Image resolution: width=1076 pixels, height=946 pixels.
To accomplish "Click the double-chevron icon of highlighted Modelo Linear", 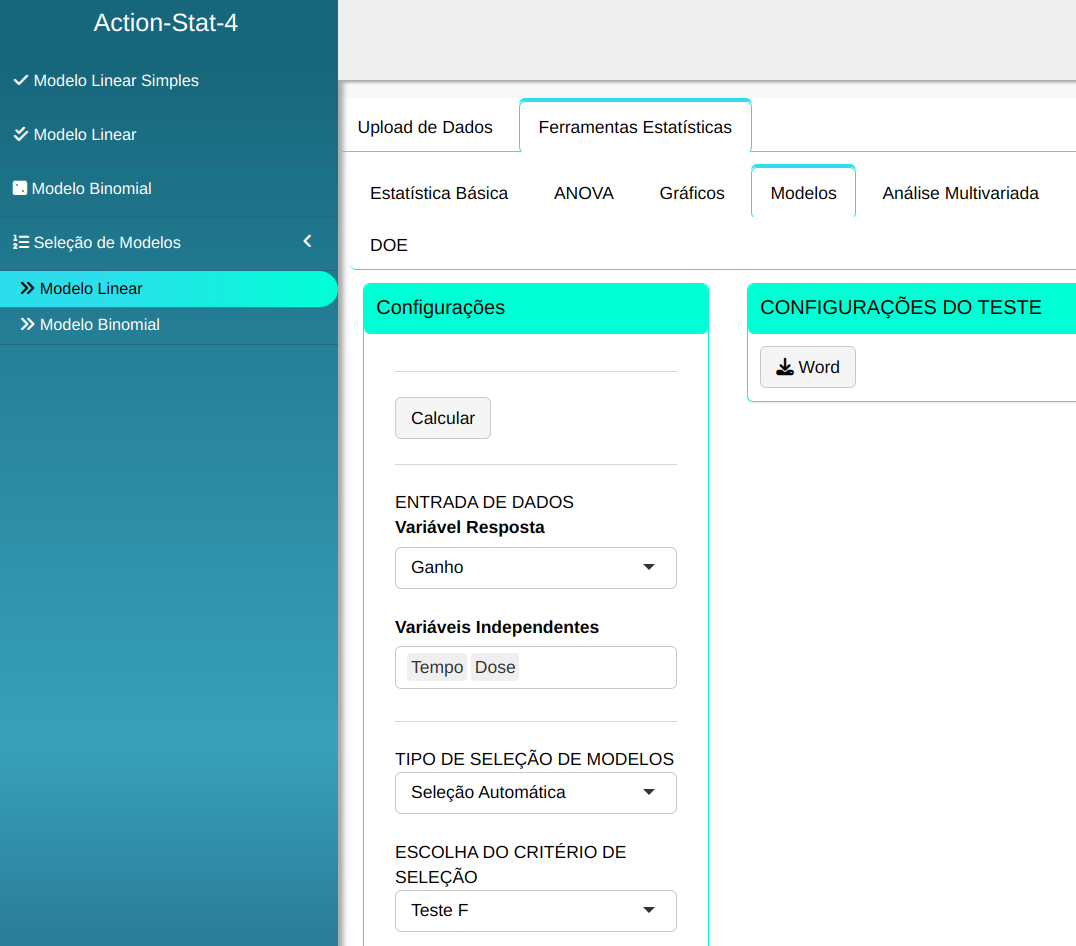I will pyautogui.click(x=27, y=288).
